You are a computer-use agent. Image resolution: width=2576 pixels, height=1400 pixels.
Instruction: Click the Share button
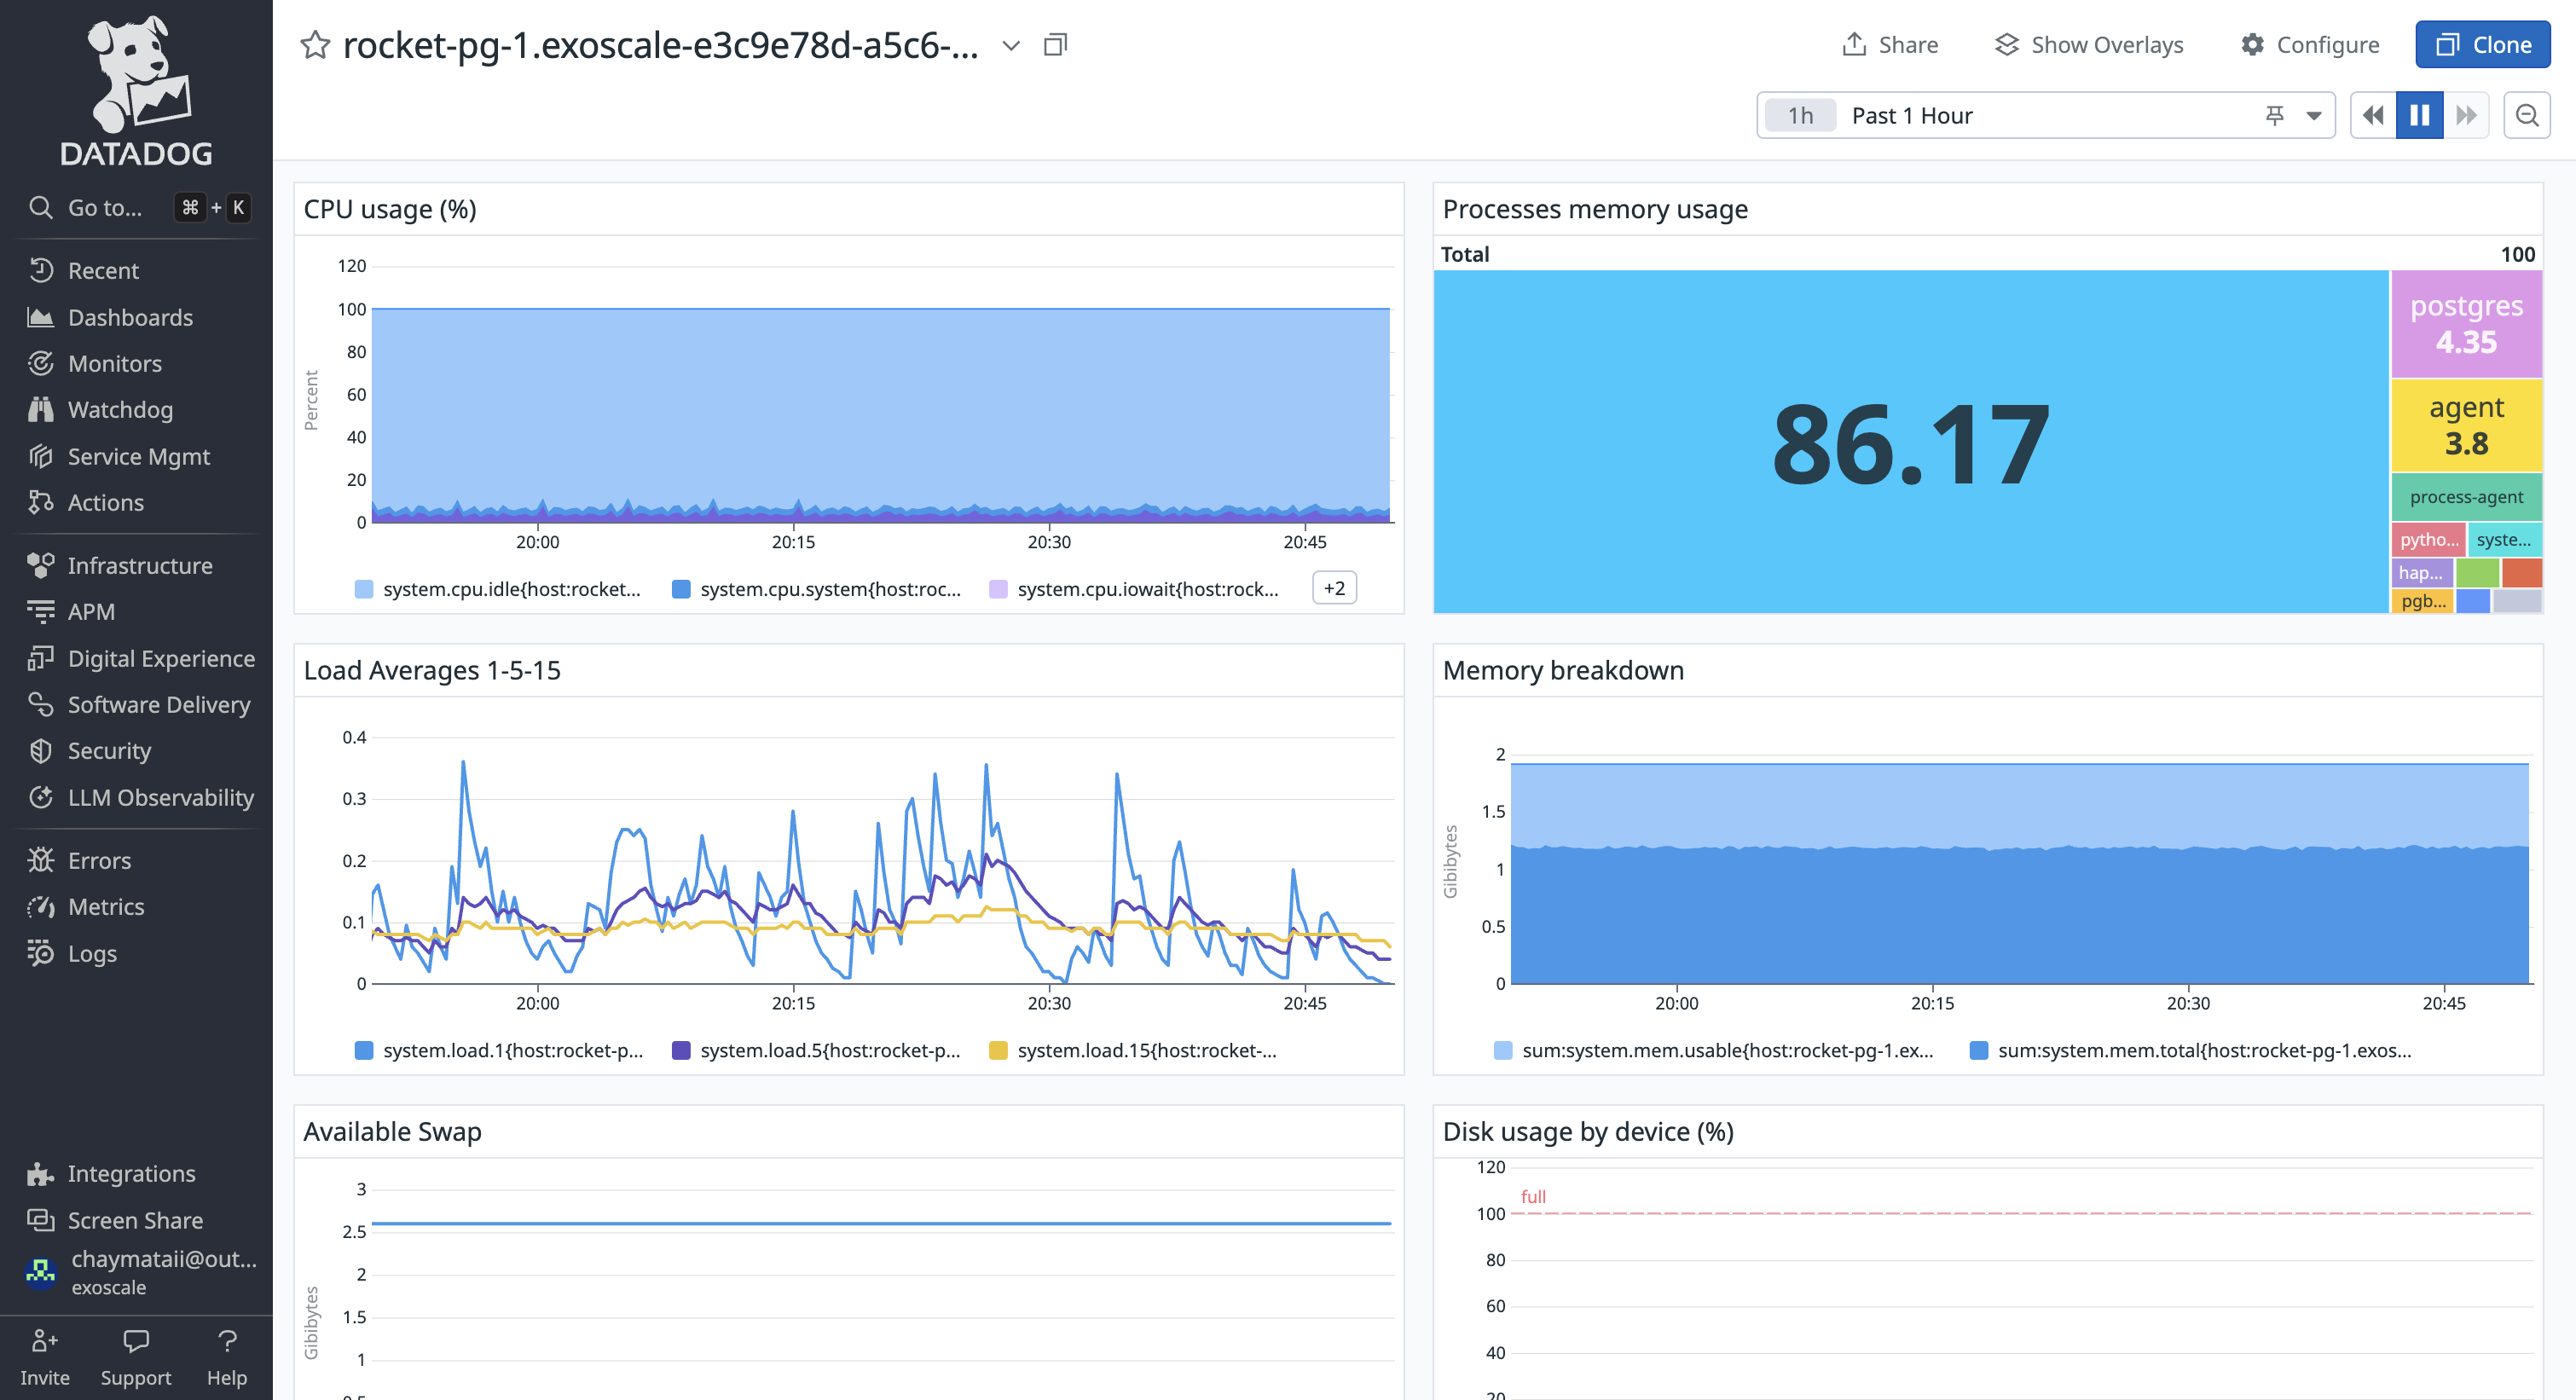coord(1889,44)
